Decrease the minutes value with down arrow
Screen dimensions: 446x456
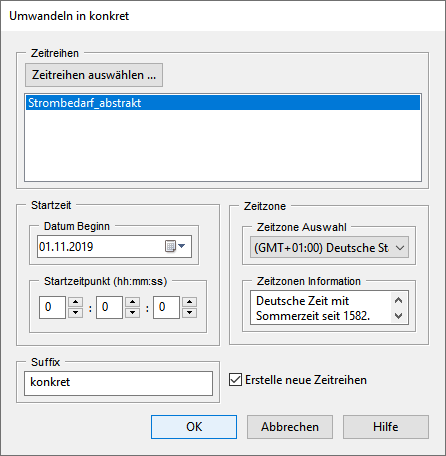133,313
